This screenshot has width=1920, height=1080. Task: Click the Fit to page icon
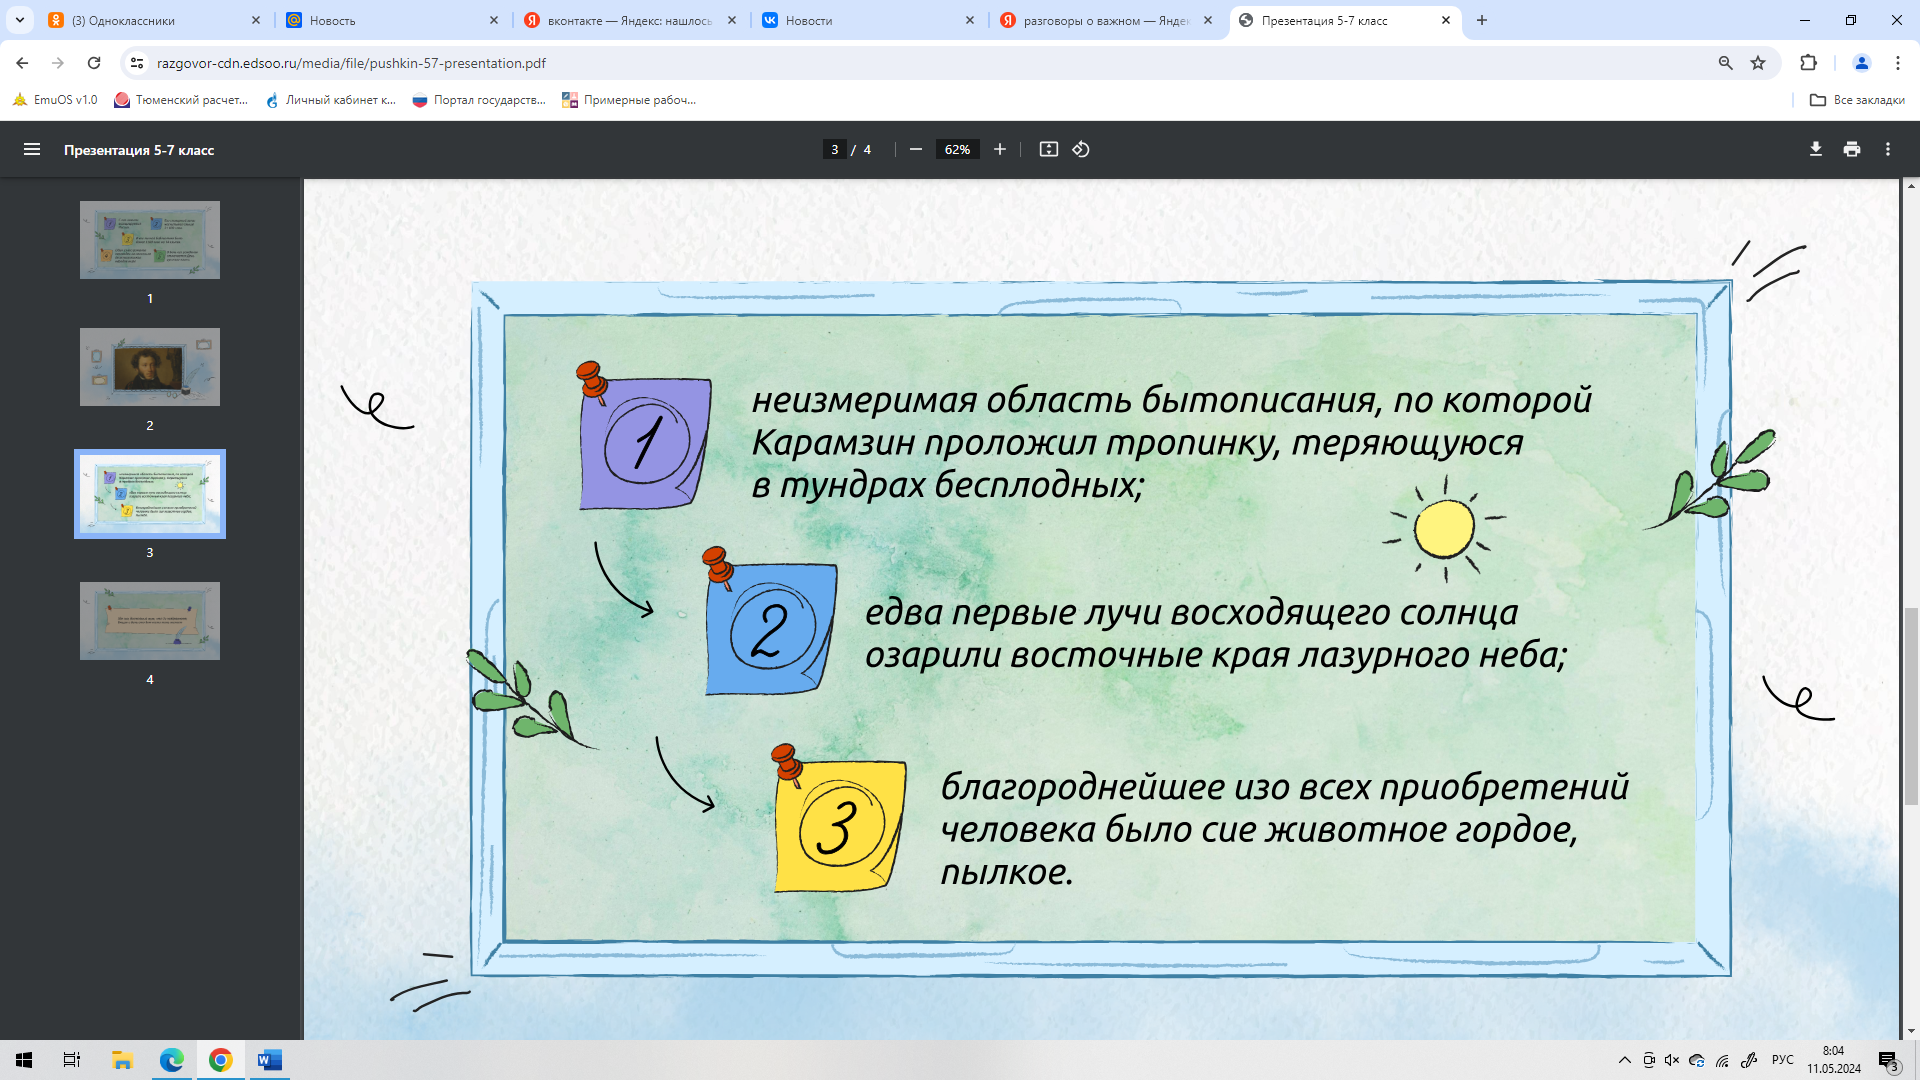[1048, 150]
